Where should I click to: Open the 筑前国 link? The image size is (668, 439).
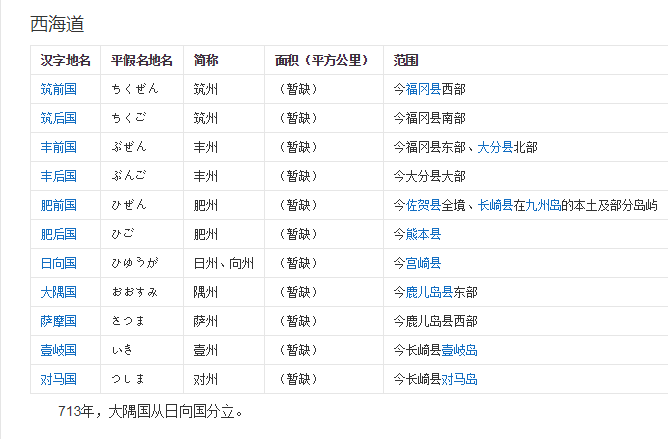coord(58,89)
